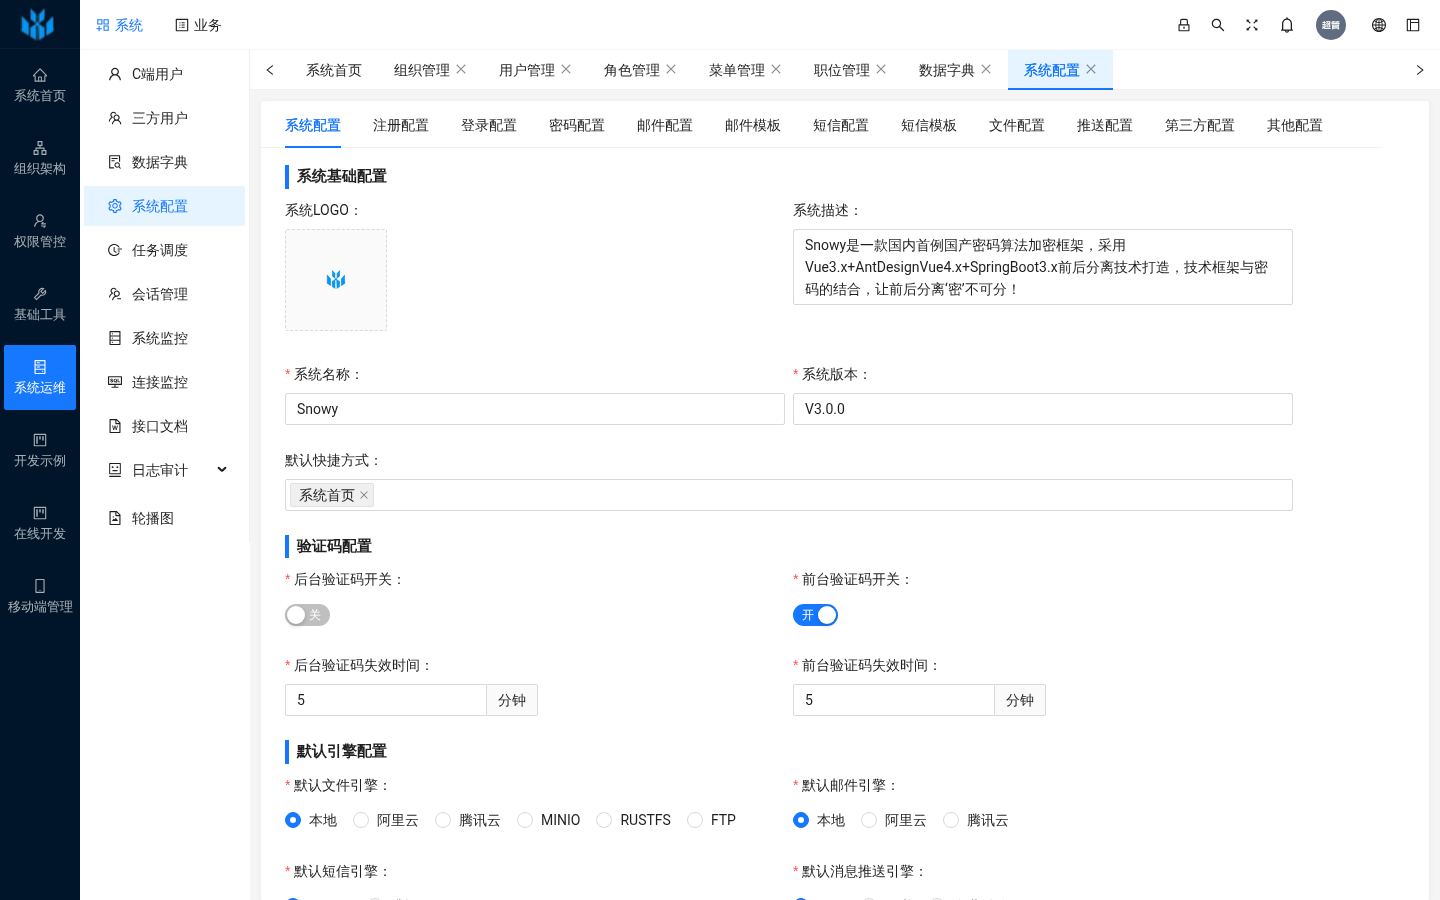
Task: Turn on 后台验证码开关 switch
Action: [307, 615]
